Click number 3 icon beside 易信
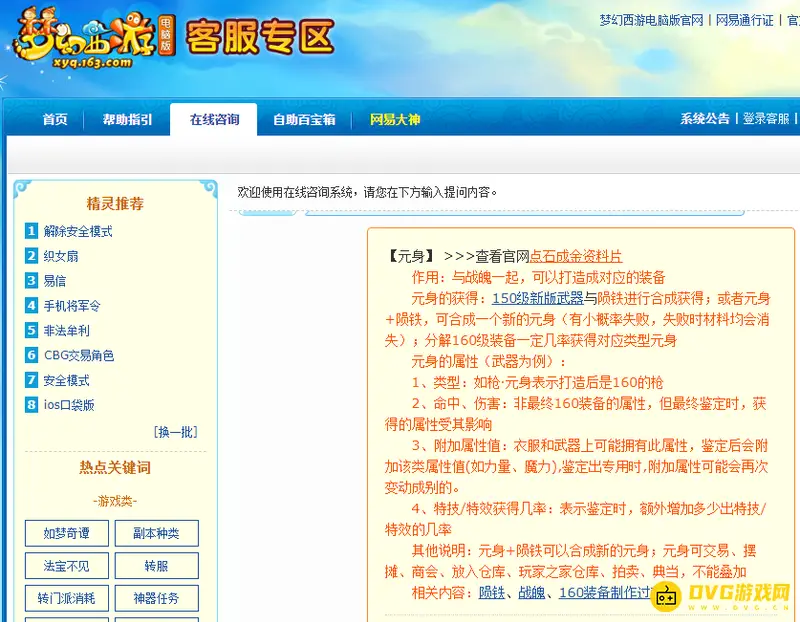The height and width of the screenshot is (622, 800). [x=32, y=281]
